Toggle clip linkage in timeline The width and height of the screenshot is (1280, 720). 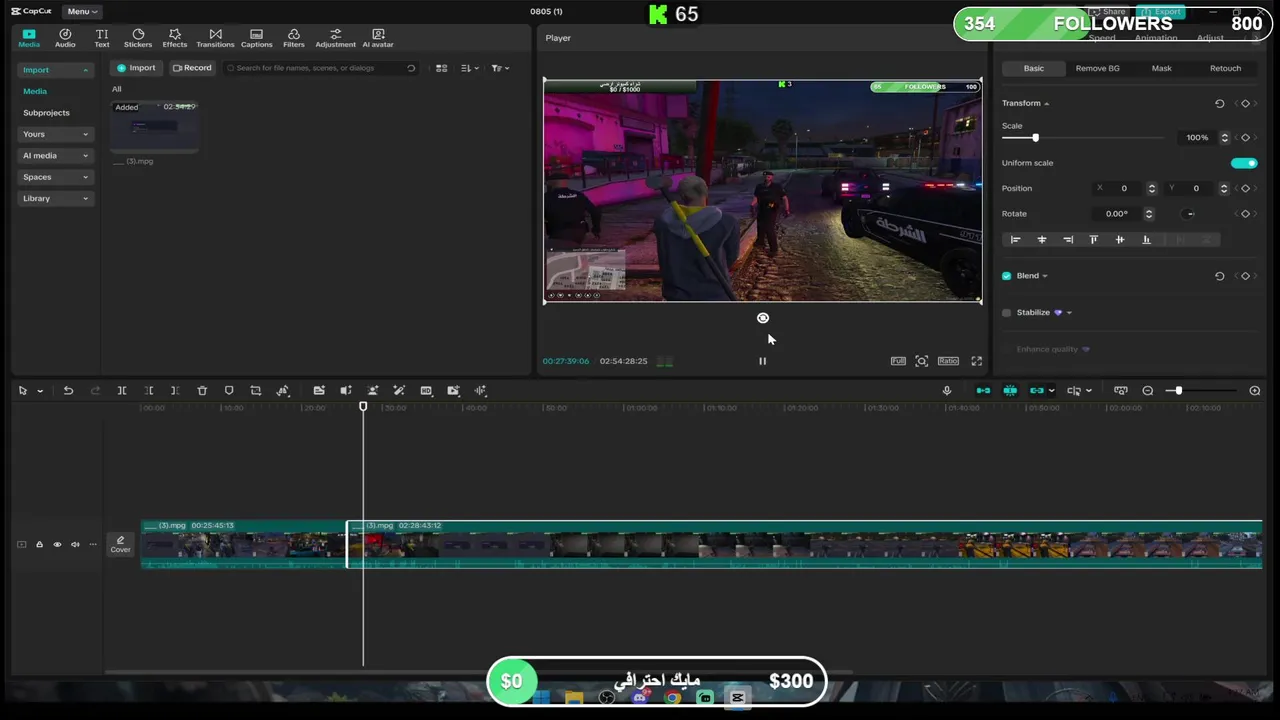(x=1037, y=391)
